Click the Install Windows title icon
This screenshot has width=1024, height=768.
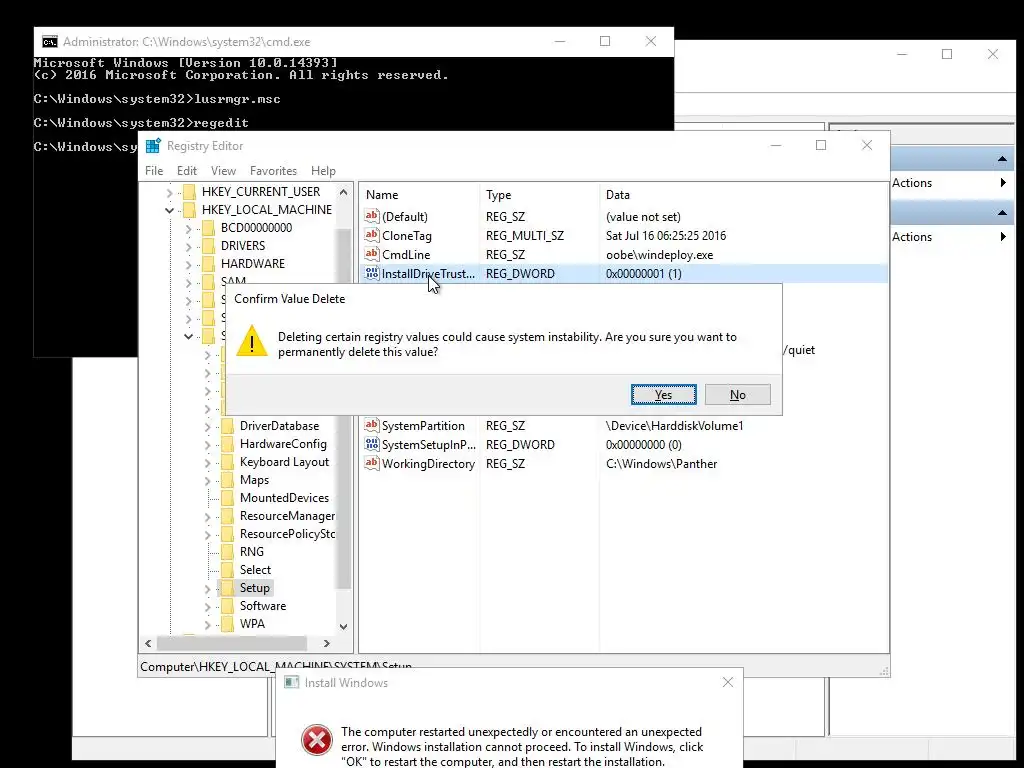click(x=291, y=682)
